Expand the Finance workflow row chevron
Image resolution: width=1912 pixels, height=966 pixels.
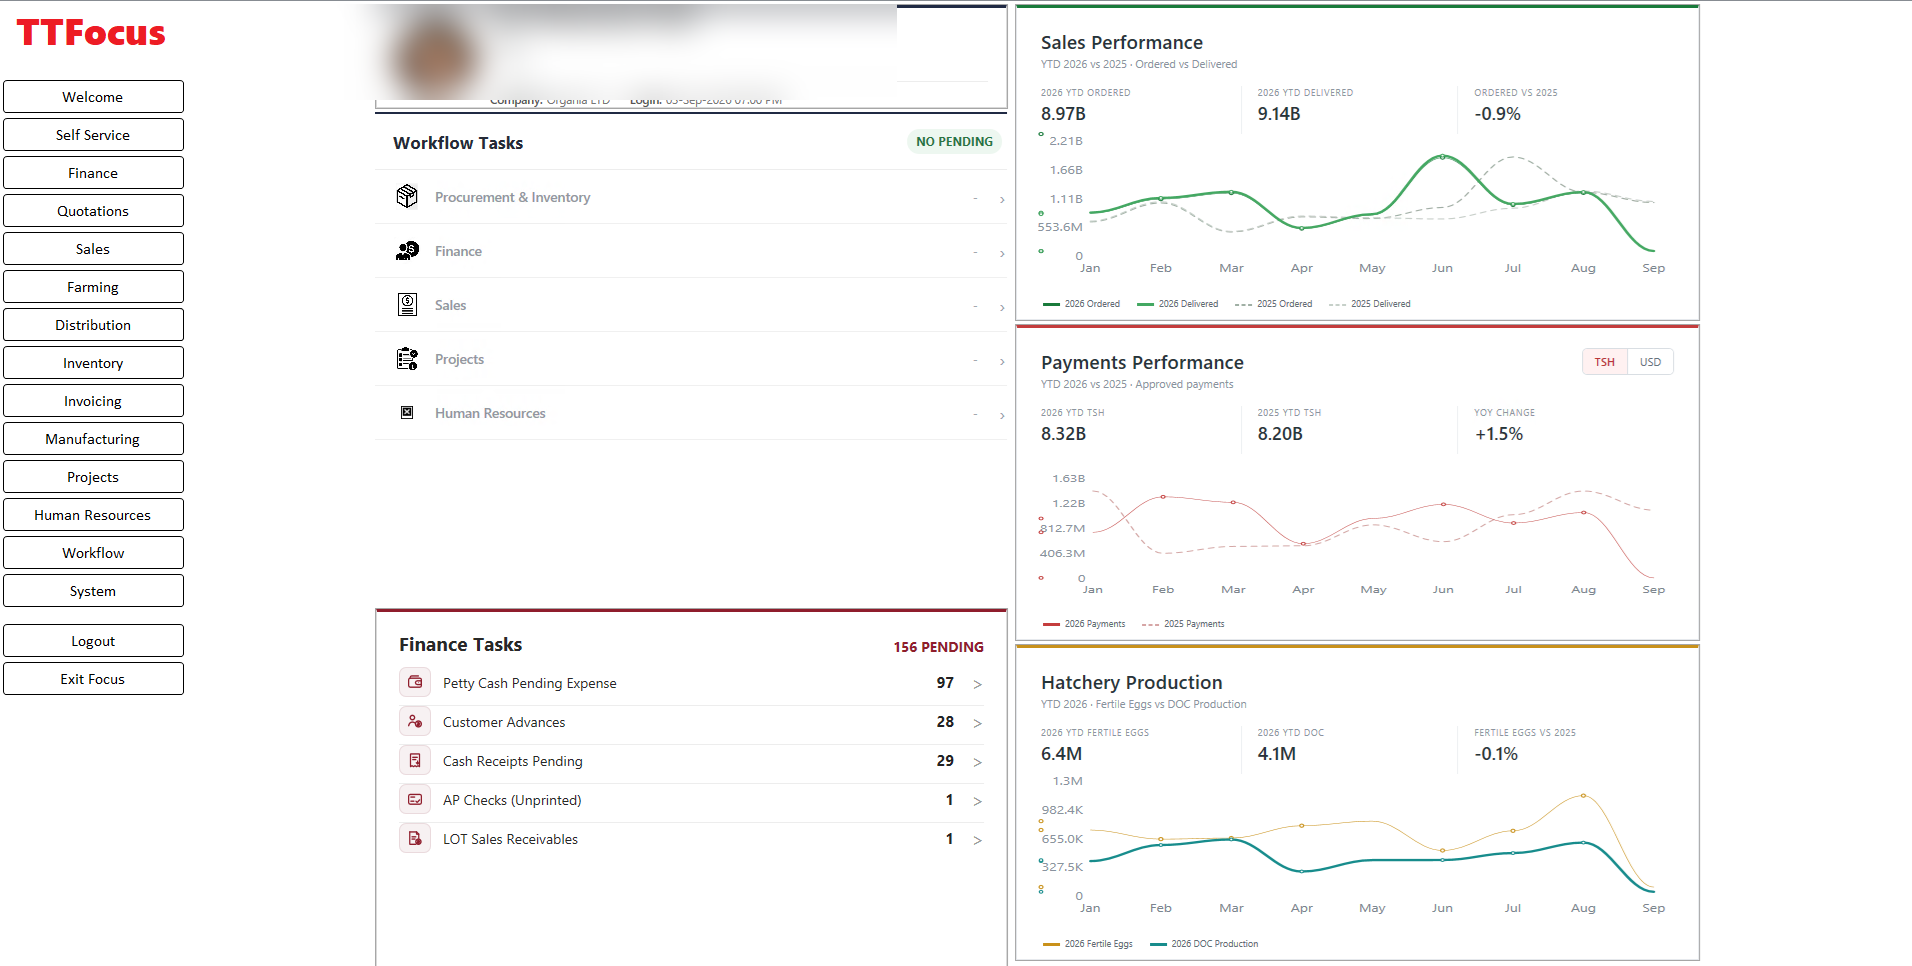[1002, 253]
